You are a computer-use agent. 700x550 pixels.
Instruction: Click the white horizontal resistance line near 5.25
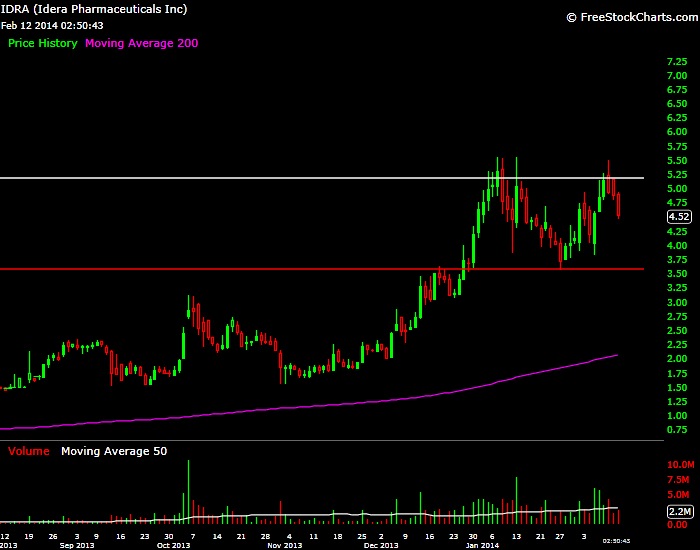tap(321, 178)
